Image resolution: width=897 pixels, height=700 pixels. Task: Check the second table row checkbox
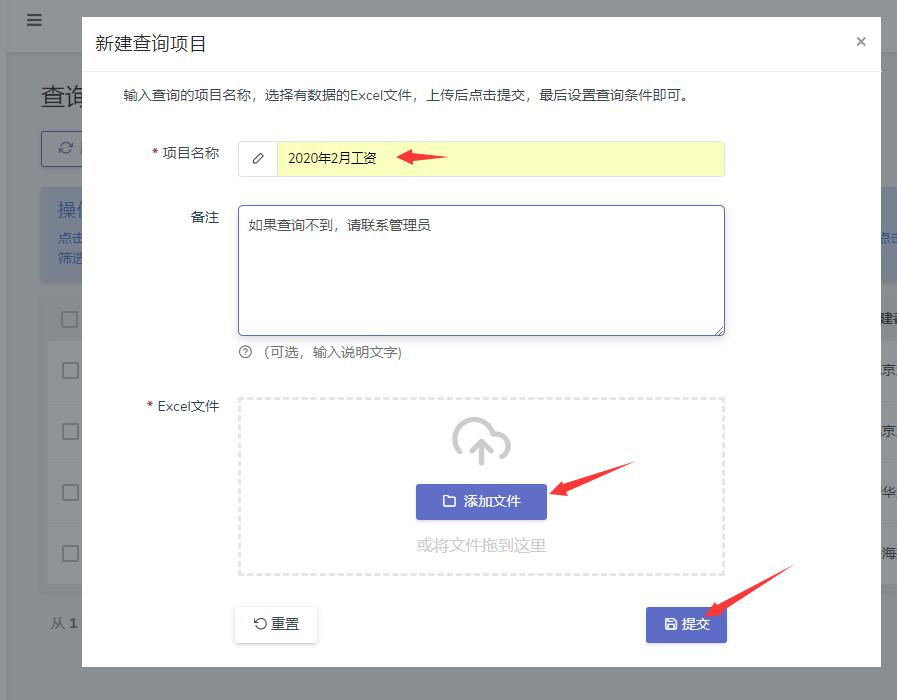70,431
